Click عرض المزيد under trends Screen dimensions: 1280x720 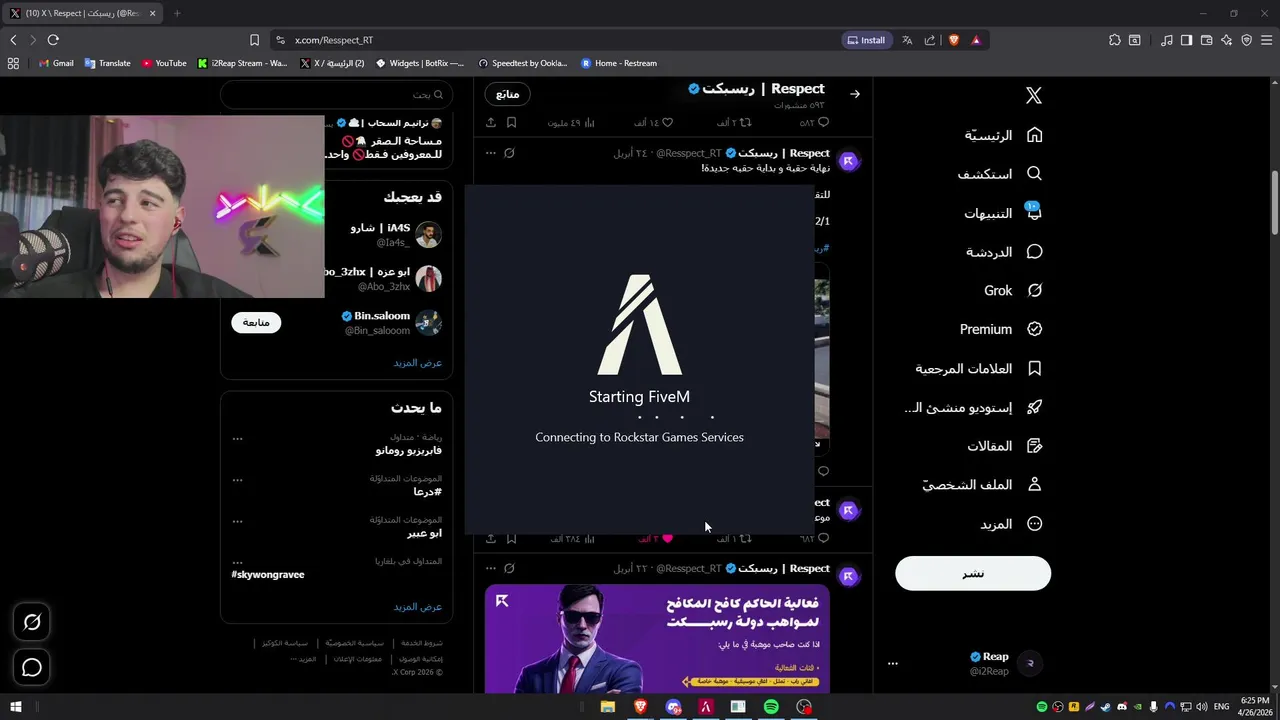point(417,607)
